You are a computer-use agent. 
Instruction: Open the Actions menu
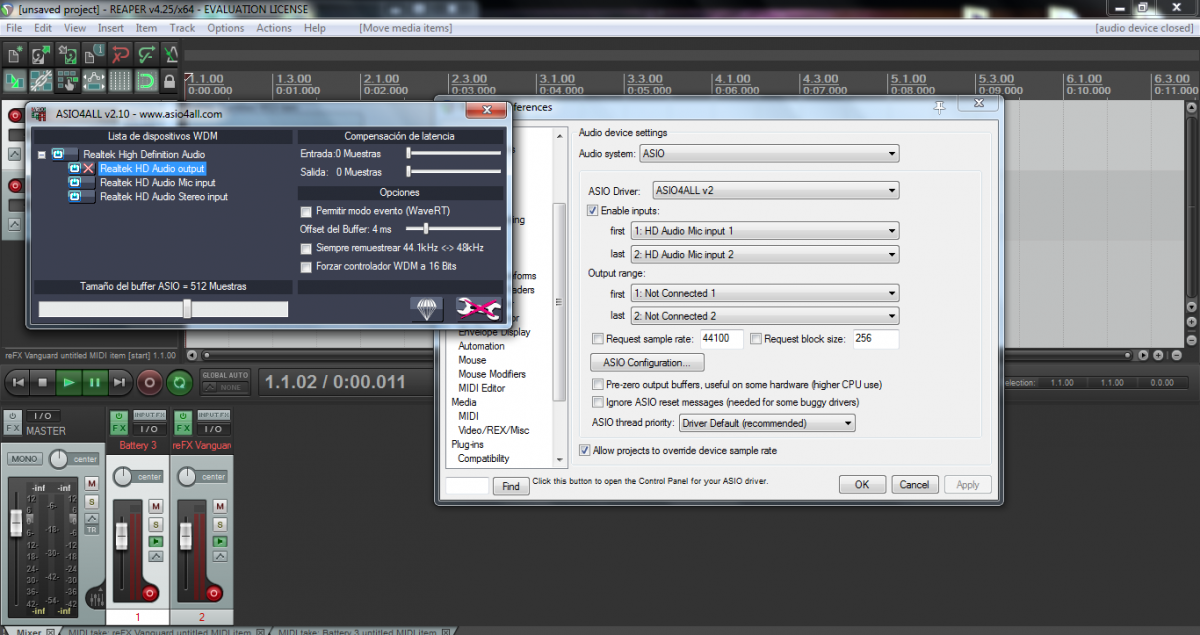[x=274, y=28]
